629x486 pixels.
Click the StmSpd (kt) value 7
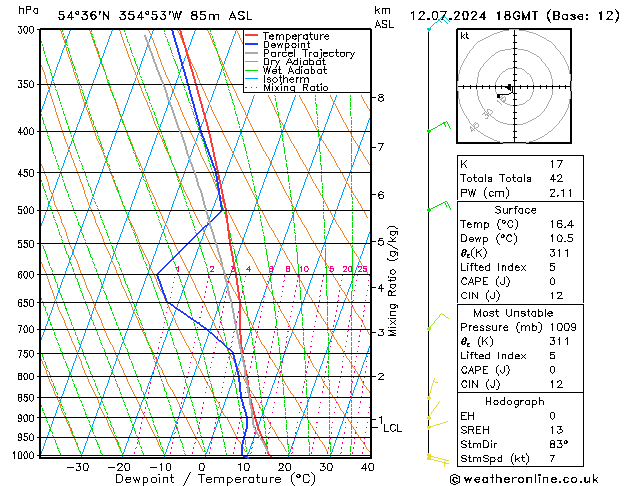click(553, 458)
